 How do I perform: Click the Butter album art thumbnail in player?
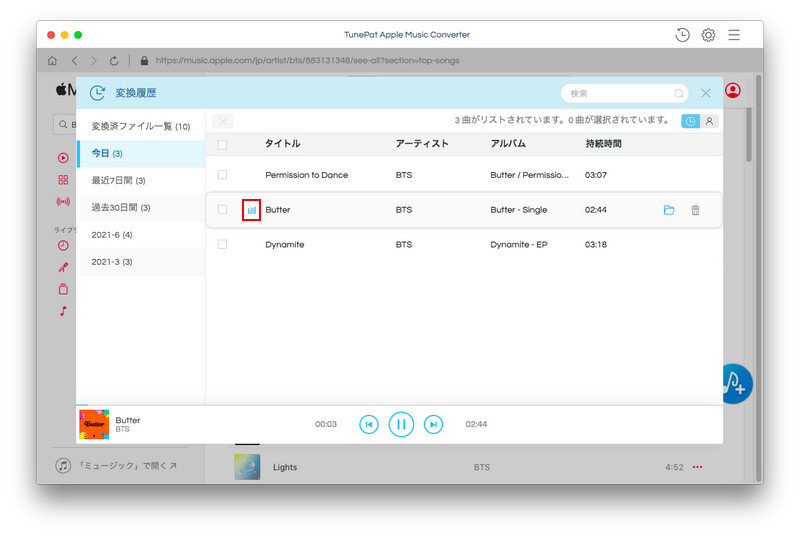point(94,424)
